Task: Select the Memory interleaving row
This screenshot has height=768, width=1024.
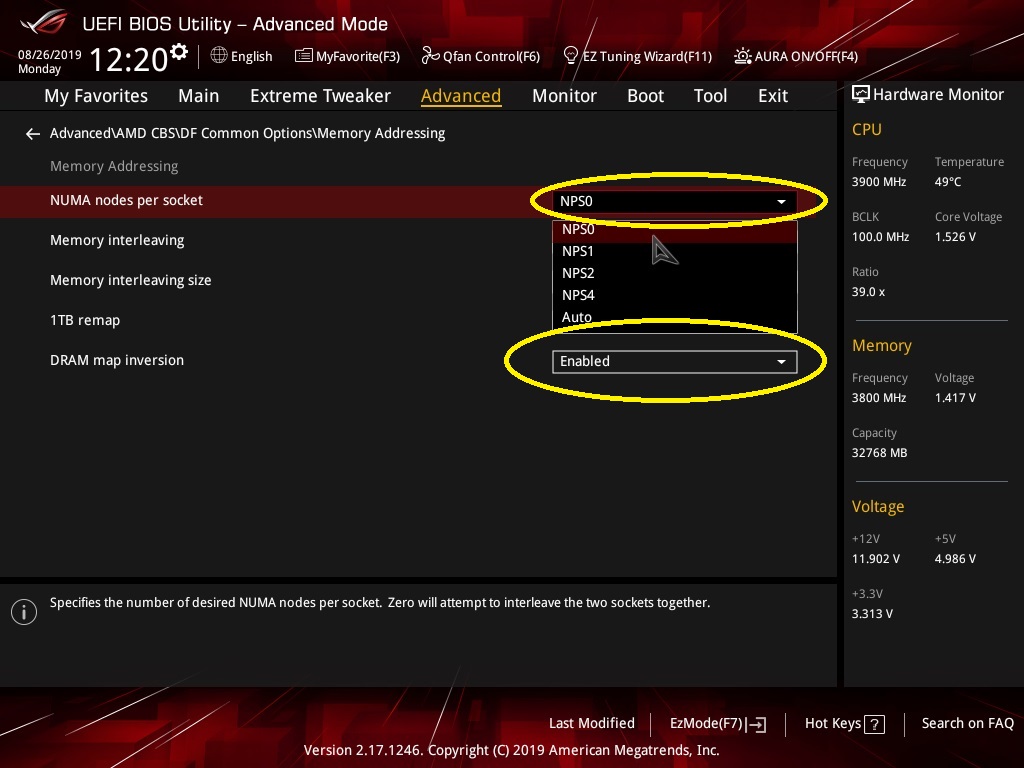Action: click(x=117, y=240)
